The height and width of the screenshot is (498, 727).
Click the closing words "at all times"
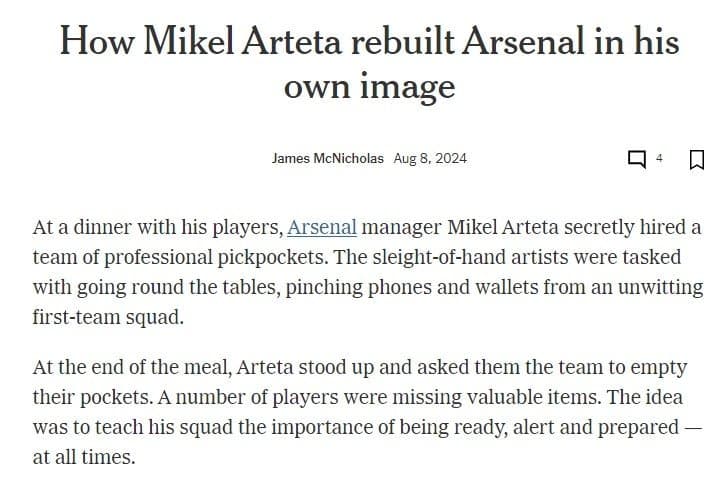click(84, 457)
